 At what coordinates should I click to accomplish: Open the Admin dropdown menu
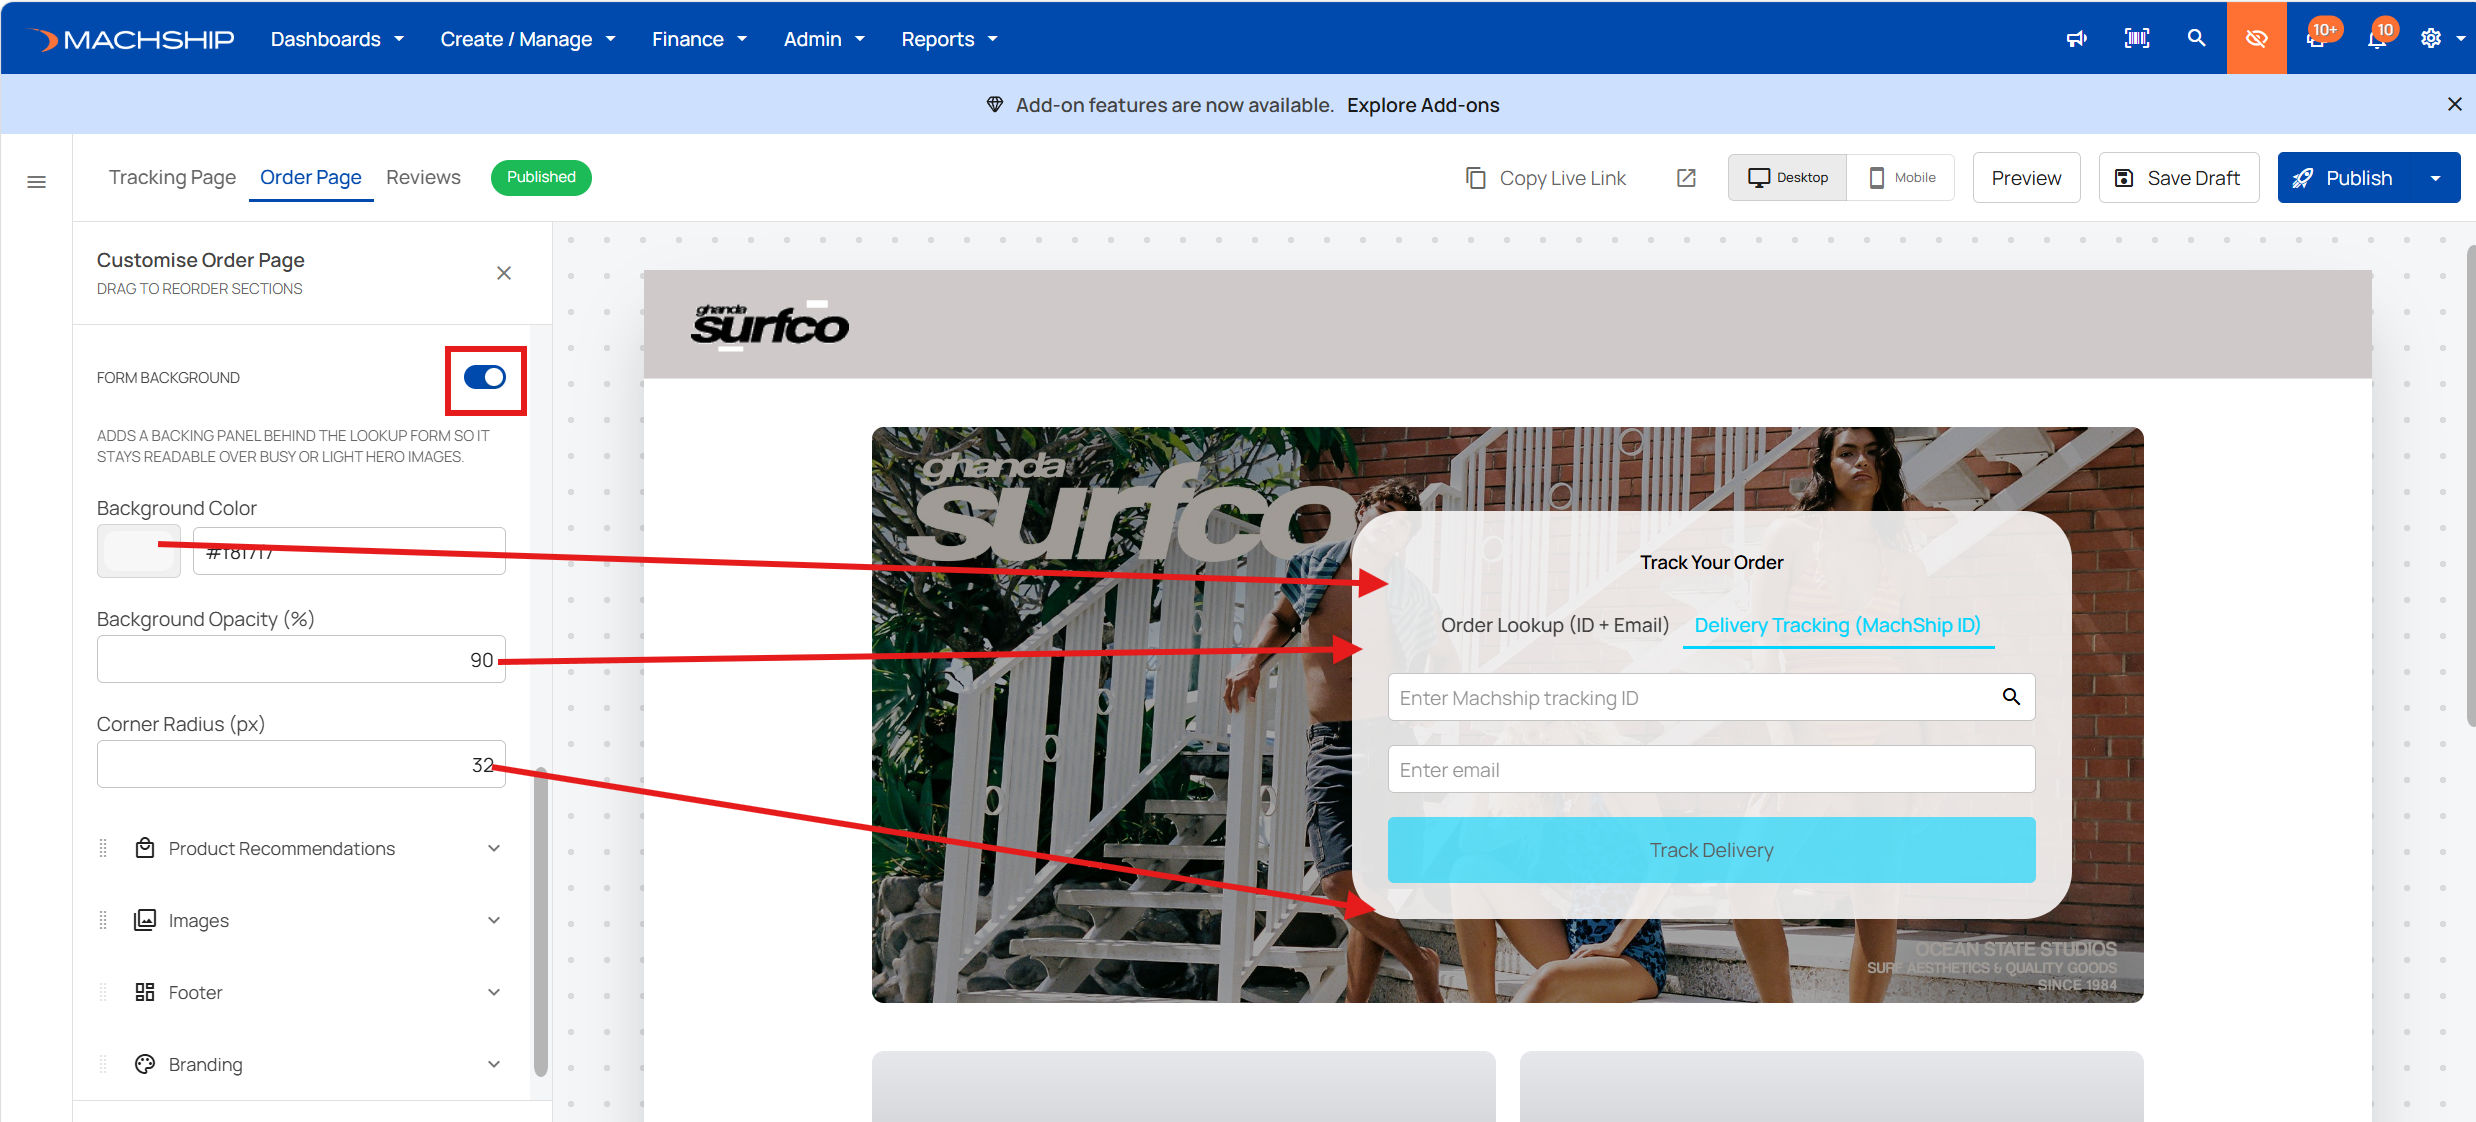(x=824, y=39)
